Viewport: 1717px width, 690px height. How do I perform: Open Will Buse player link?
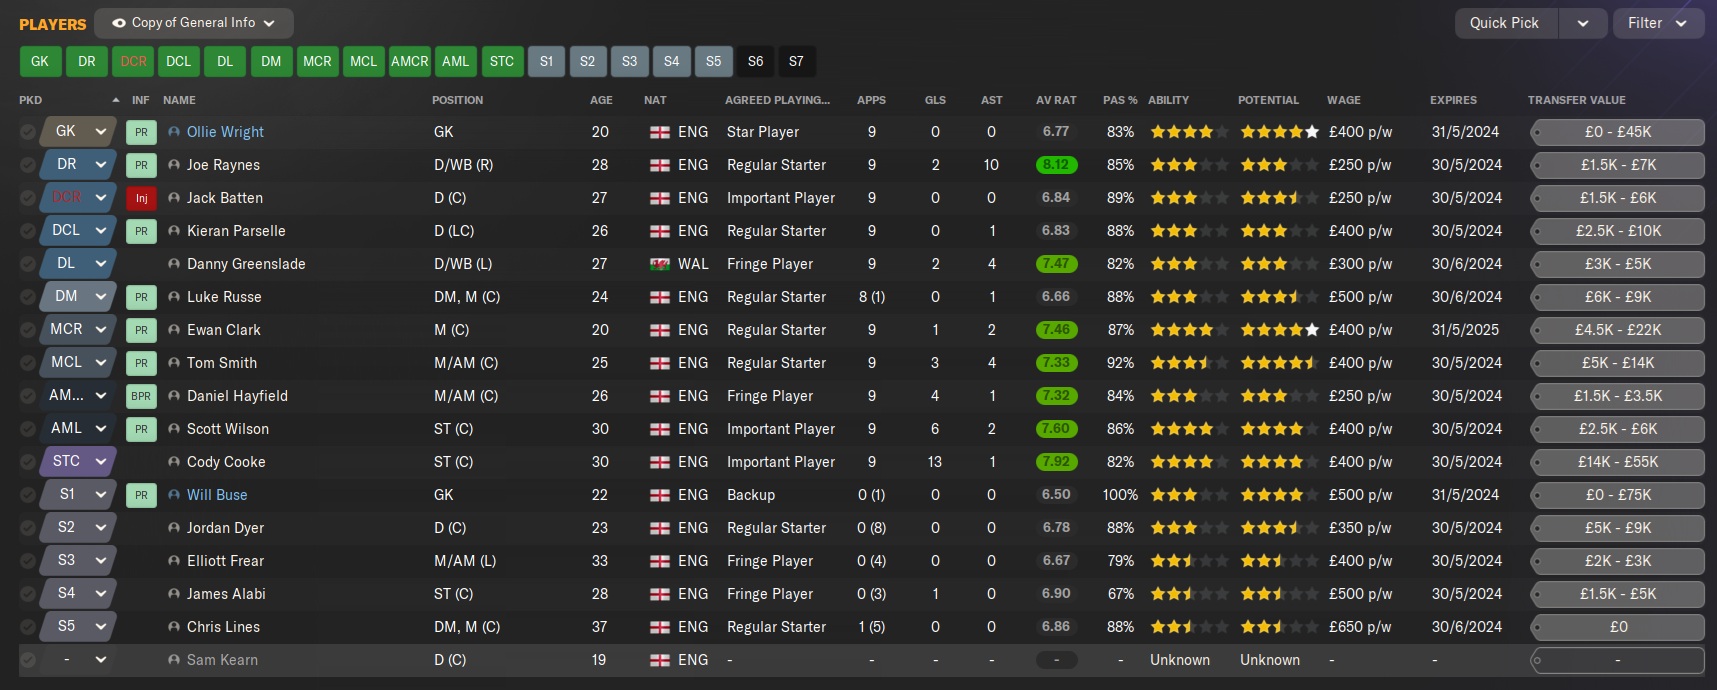click(x=217, y=495)
